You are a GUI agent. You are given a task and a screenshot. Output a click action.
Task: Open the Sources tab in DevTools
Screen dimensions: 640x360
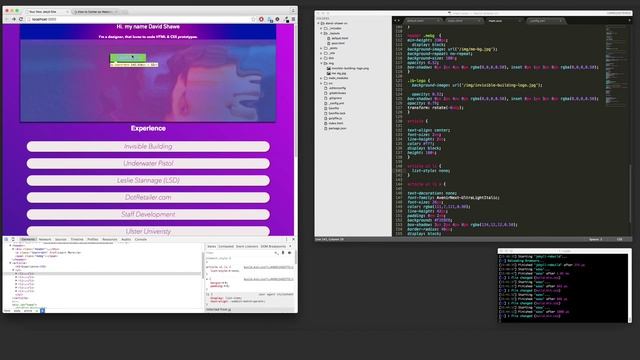60,239
